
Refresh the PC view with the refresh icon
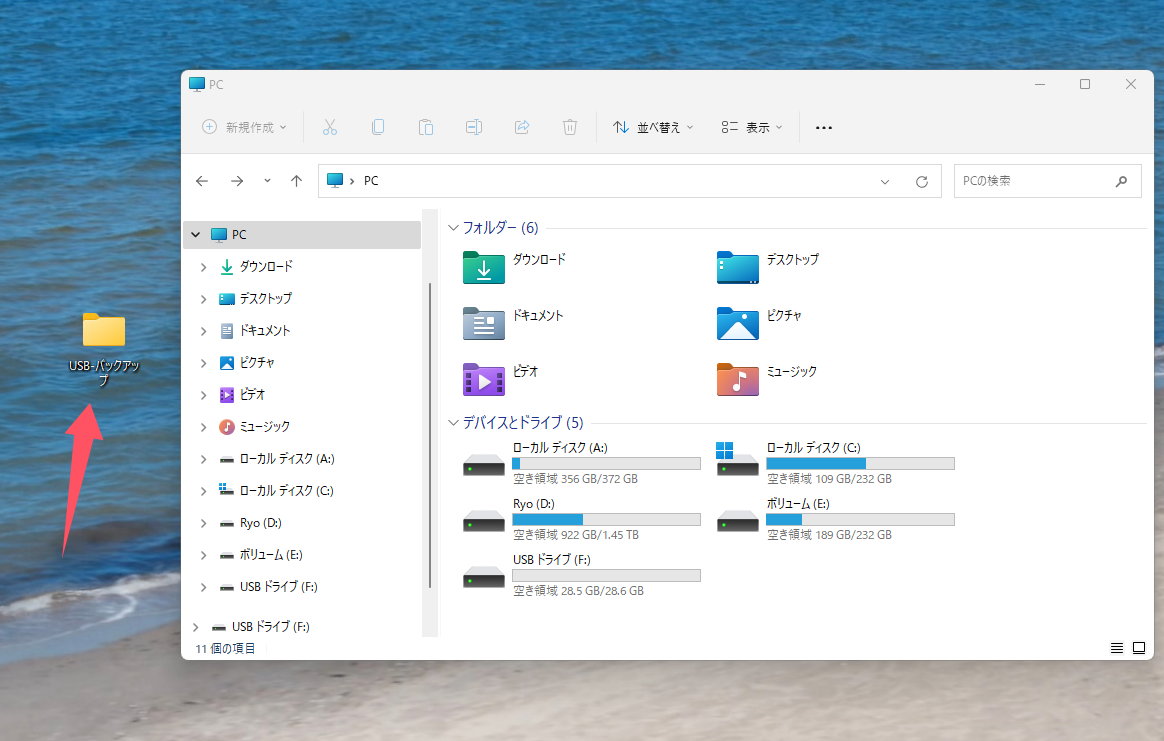point(921,181)
